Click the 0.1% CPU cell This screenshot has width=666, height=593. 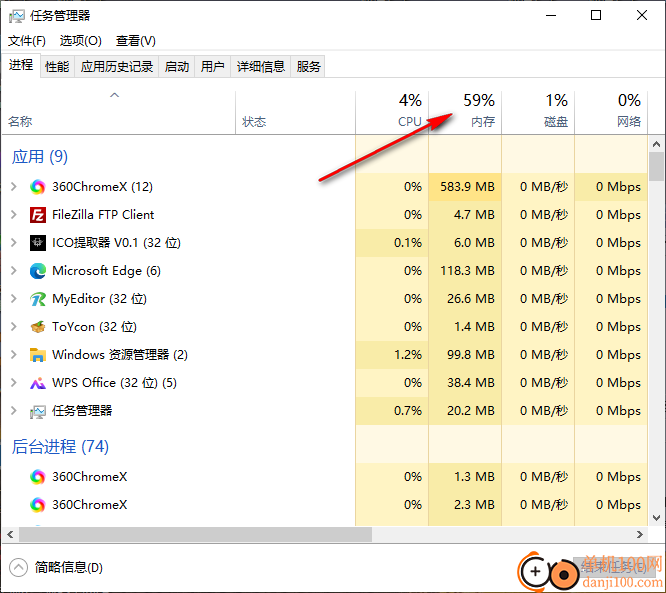pos(392,243)
